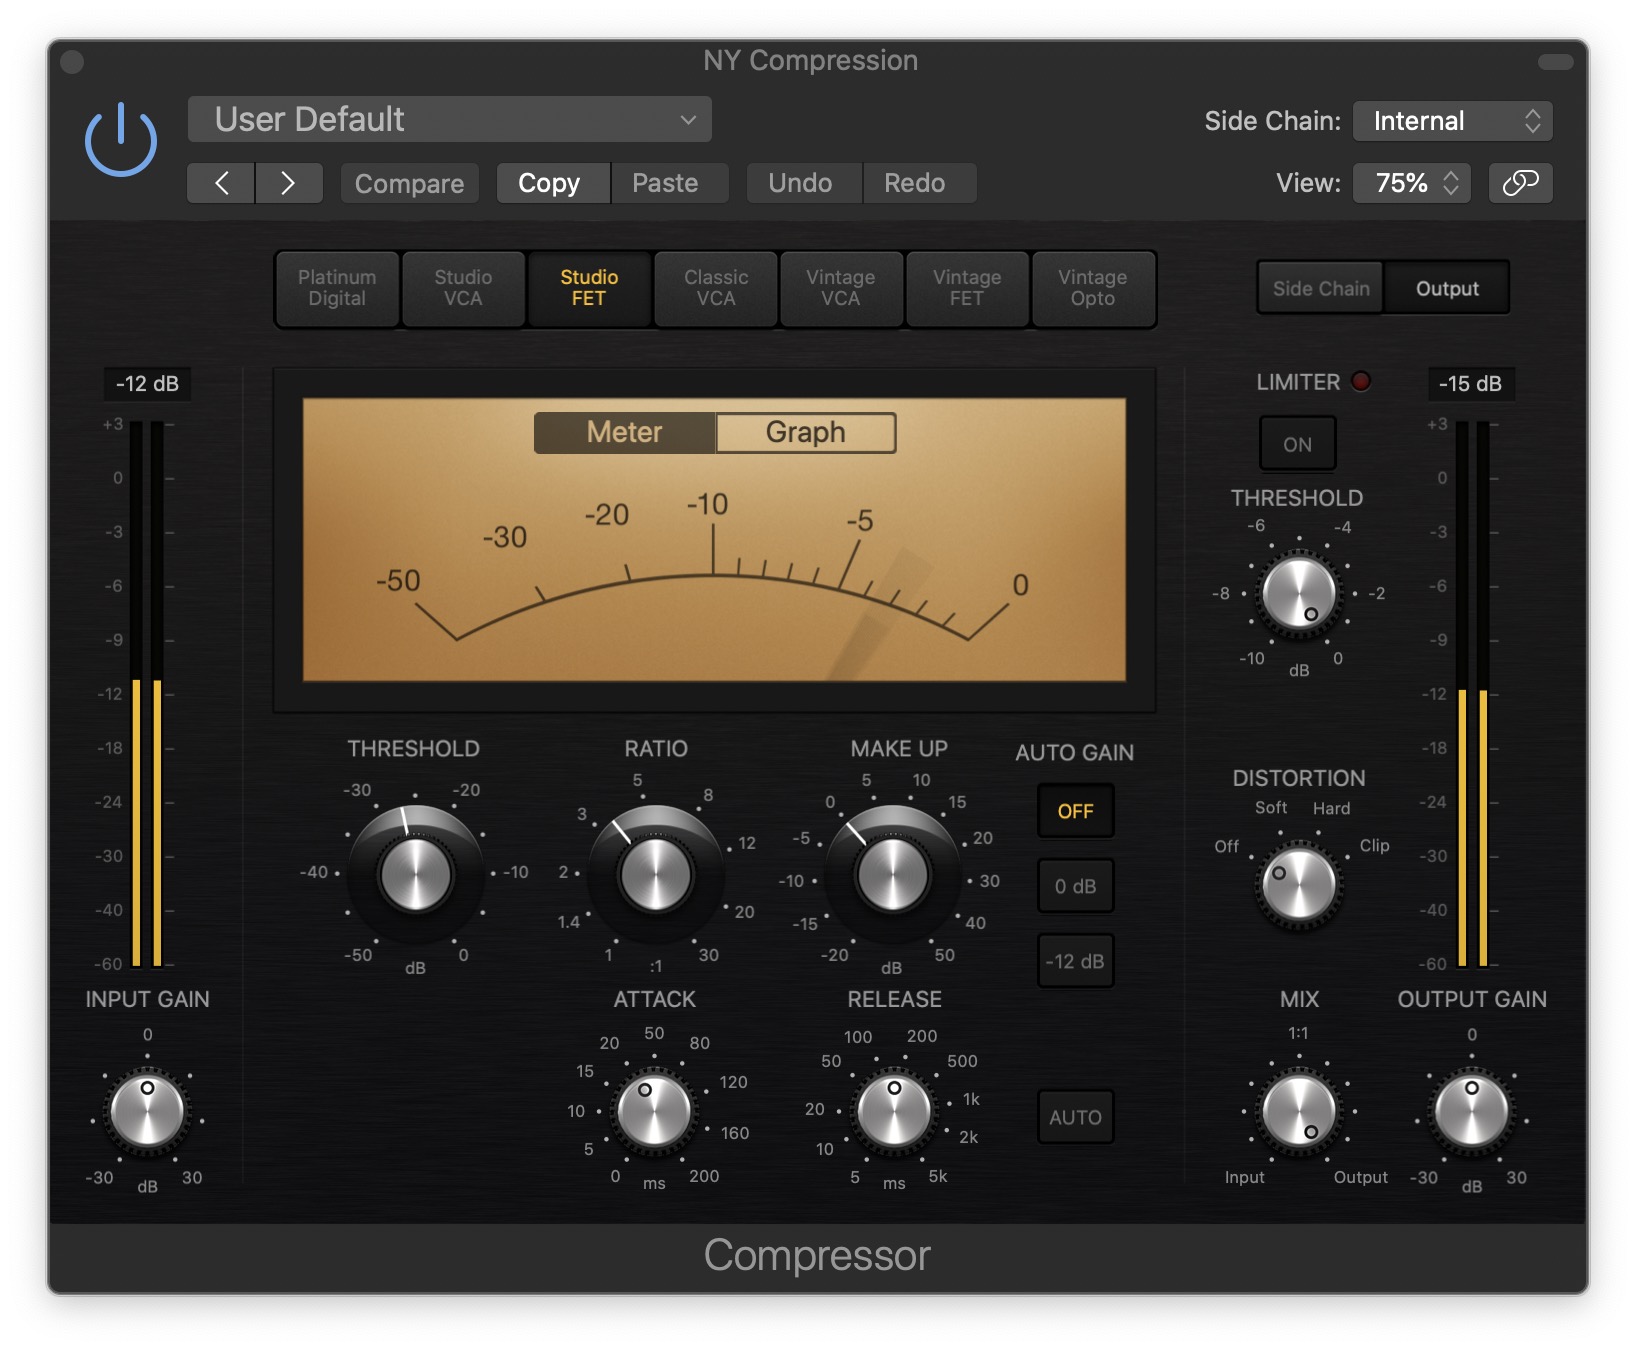This screenshot has width=1636, height=1350.
Task: Click the Distortion knob
Action: (1298, 883)
